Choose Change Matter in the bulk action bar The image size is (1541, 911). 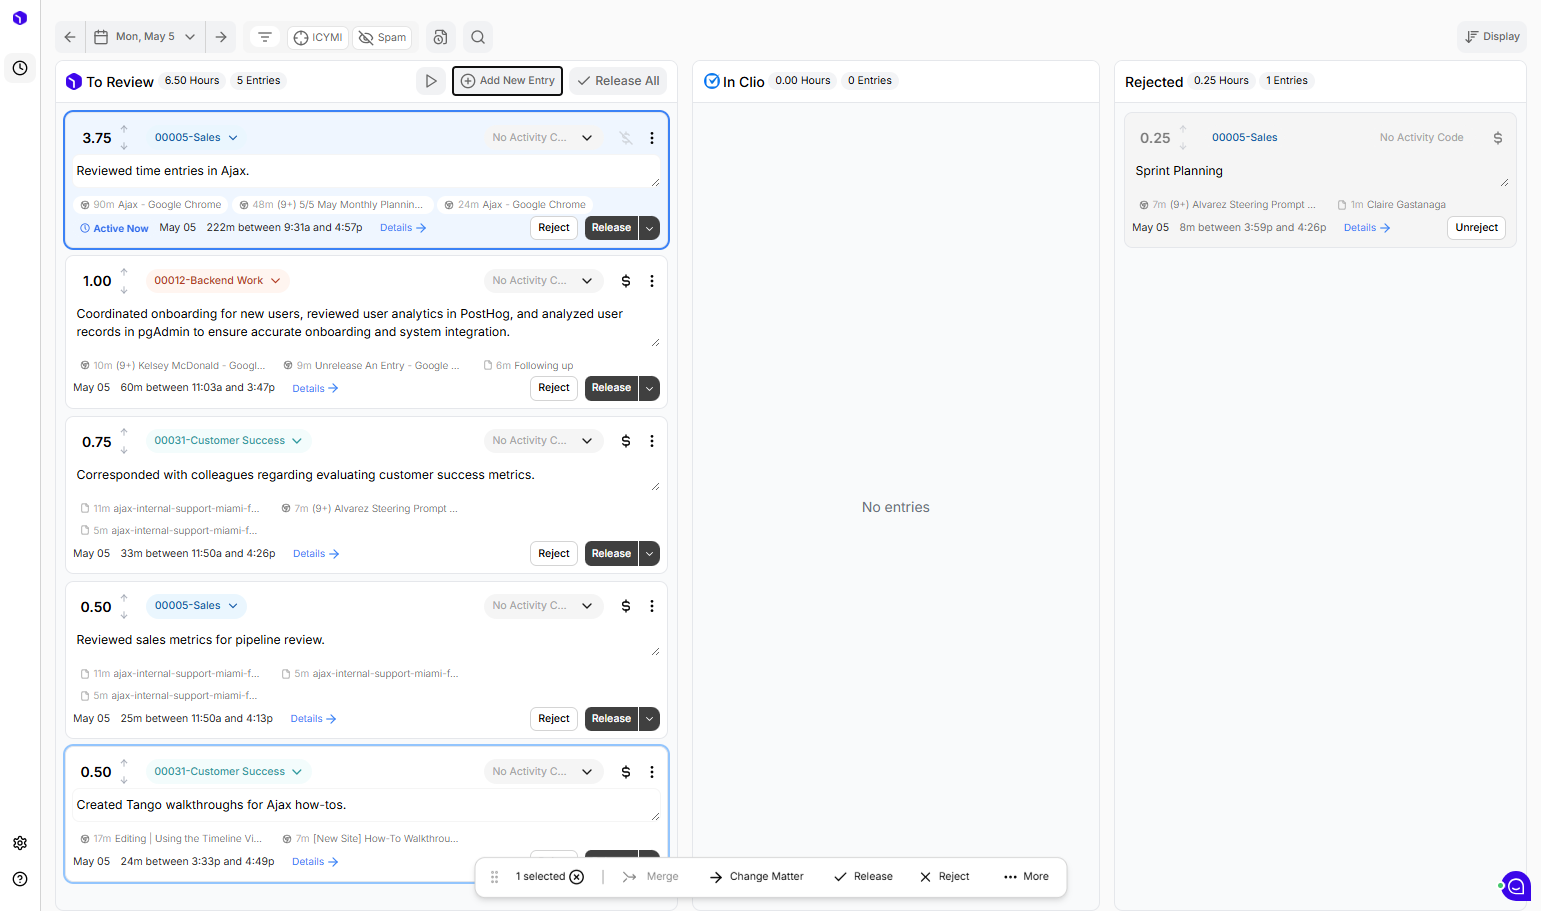click(757, 877)
